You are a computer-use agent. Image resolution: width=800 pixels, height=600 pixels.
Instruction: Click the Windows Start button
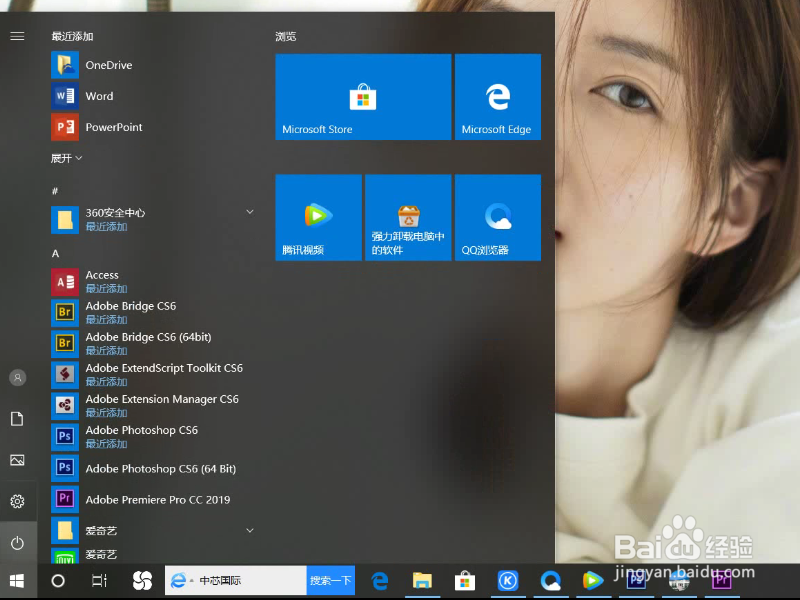coord(17,581)
